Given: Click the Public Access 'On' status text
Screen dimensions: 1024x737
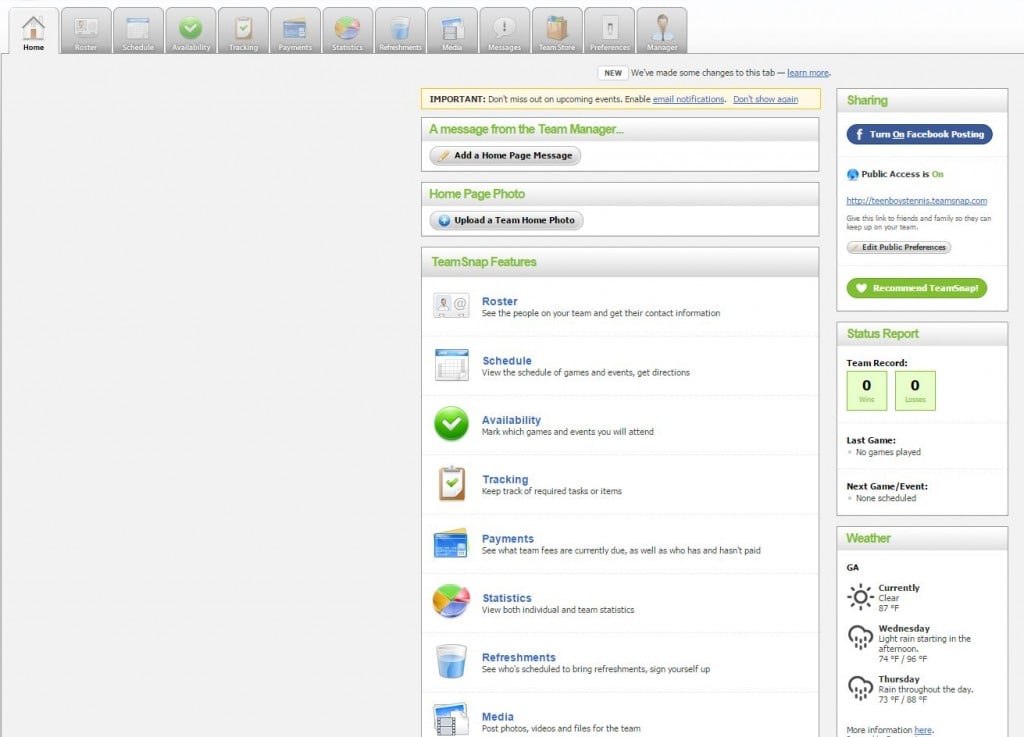Looking at the screenshot, I should [937, 174].
